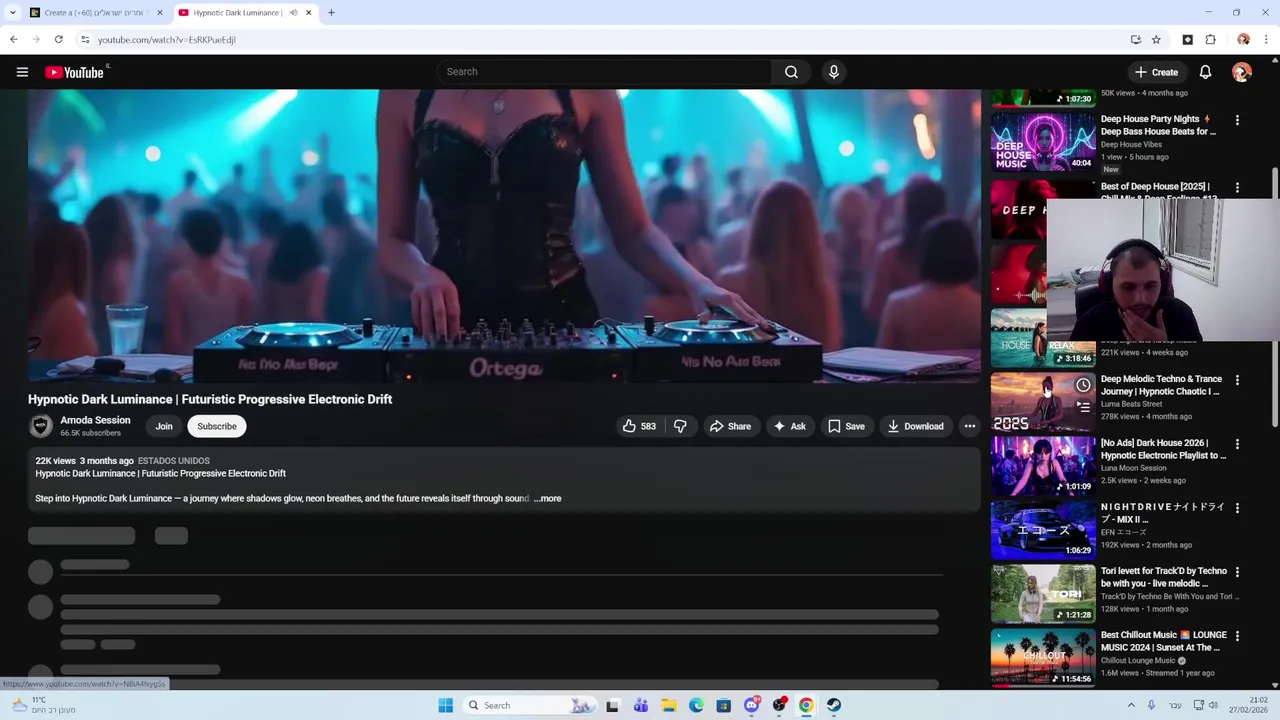Open Microsoft Edge from the taskbar
Screen dimensions: 1280x720
tap(696, 705)
